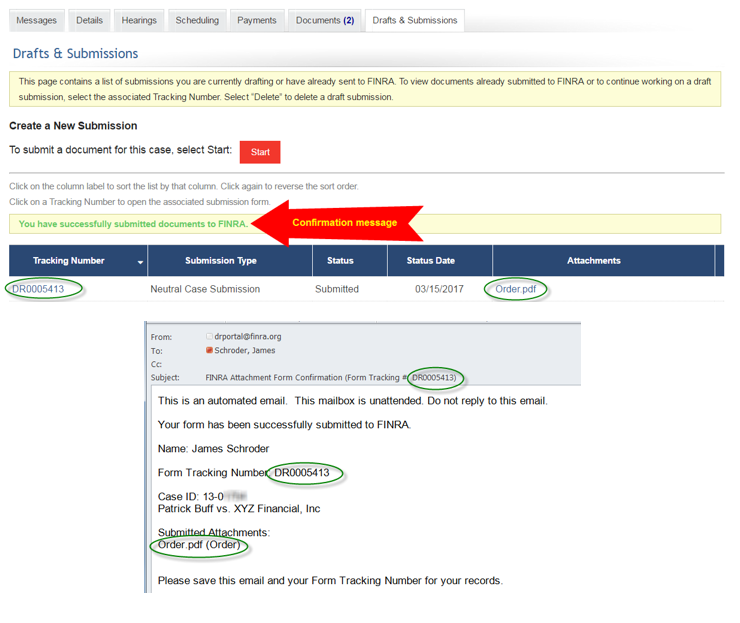
Task: Click the Attachments column header
Action: click(x=593, y=261)
